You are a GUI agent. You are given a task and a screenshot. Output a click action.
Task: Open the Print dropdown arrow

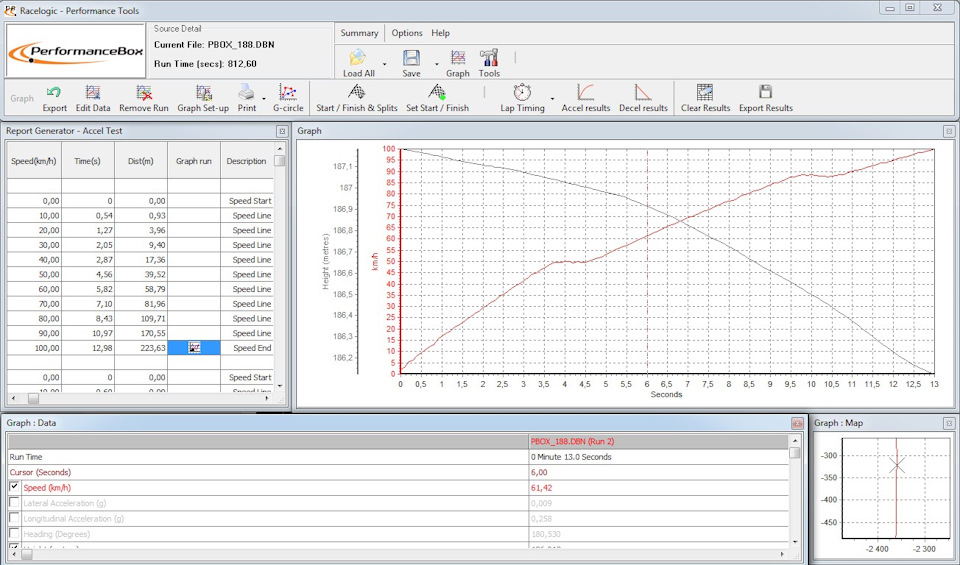click(265, 98)
